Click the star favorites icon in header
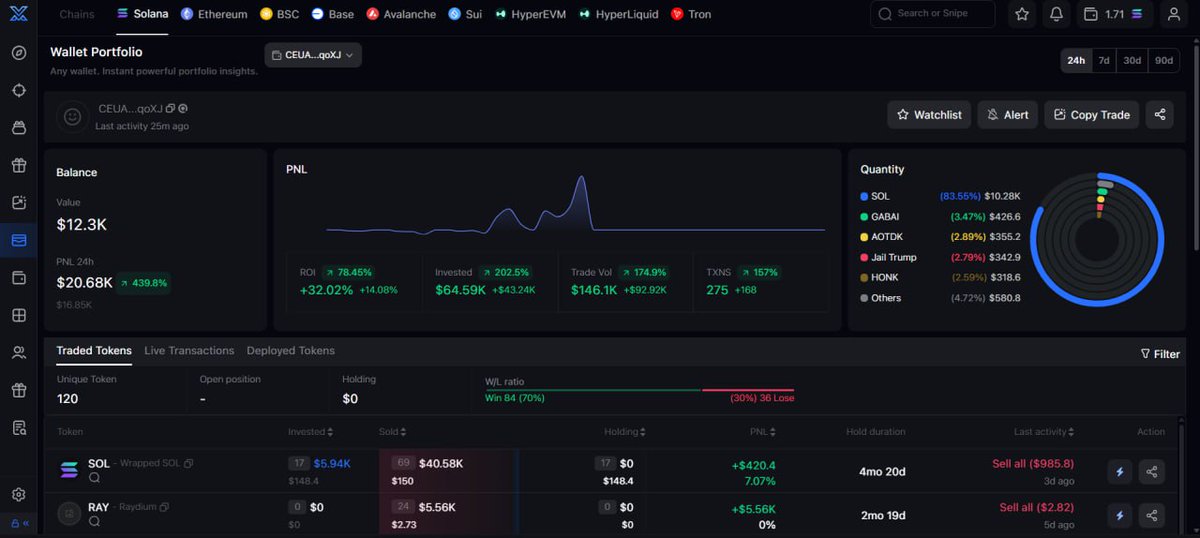1200x538 pixels. tap(1022, 14)
